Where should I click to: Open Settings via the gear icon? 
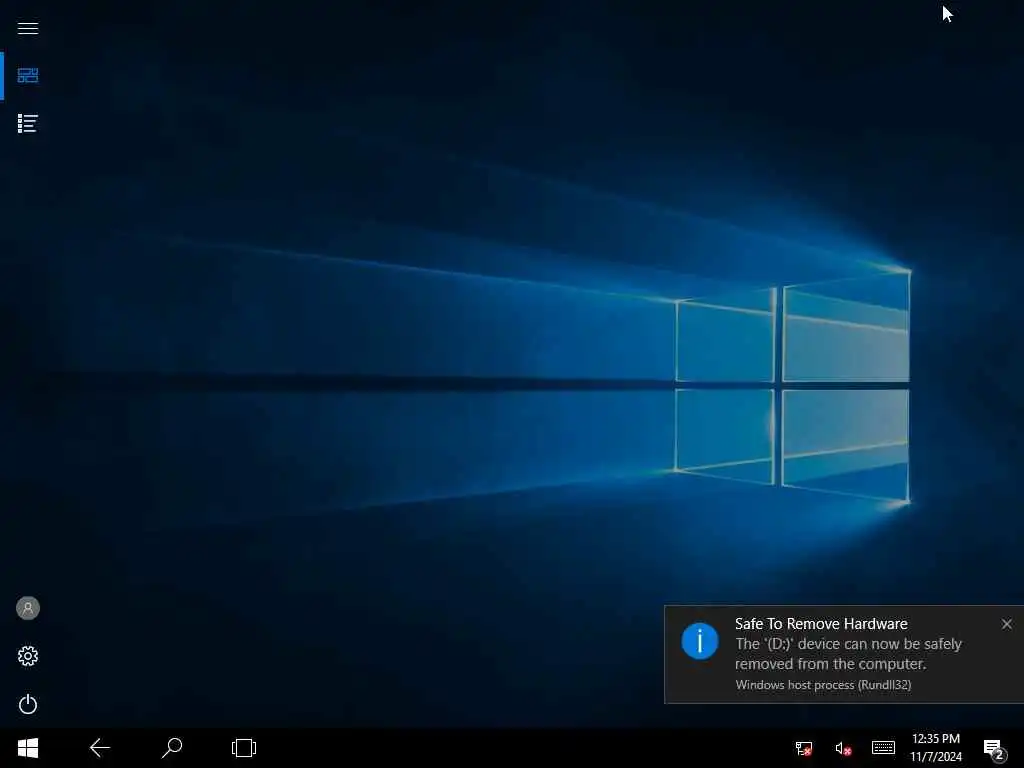[x=27, y=656]
